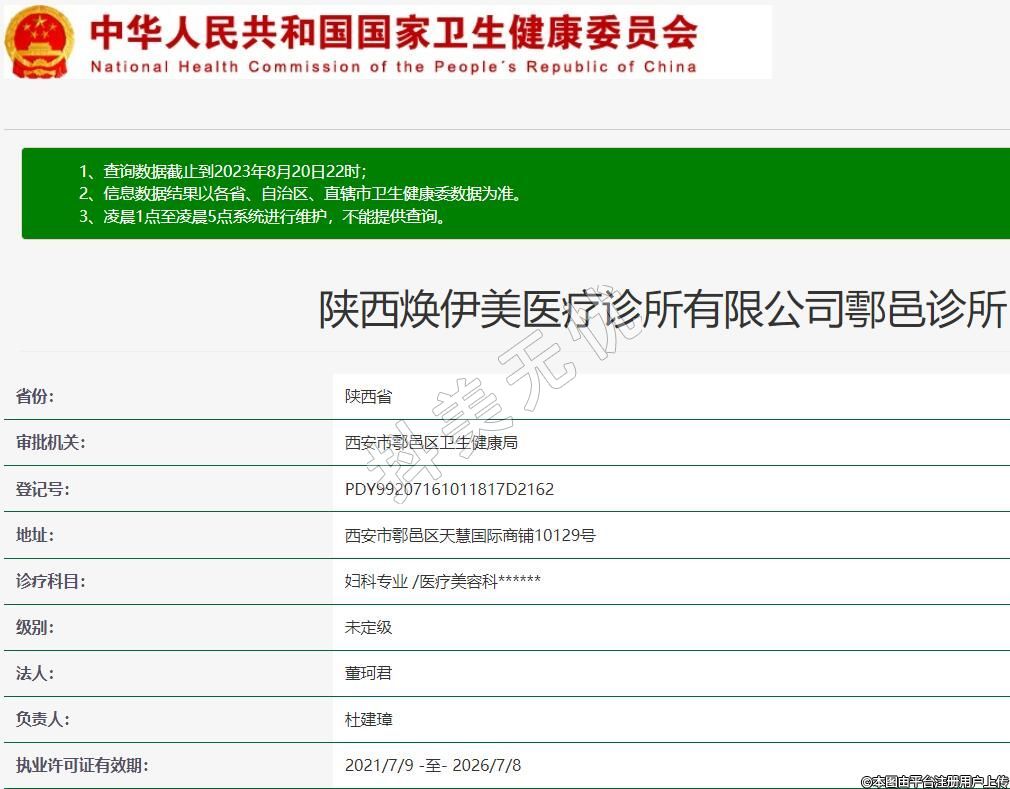Click the English subtitle National Health Commission
This screenshot has width=1010, height=789.
[x=393, y=67]
